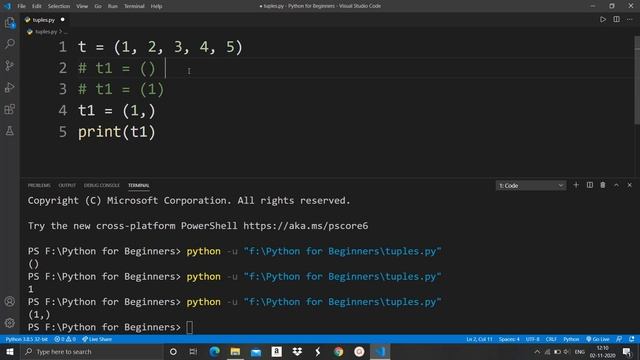The width and height of the screenshot is (640, 360).
Task: Click the editor vertical scrollbar
Action: point(637,80)
